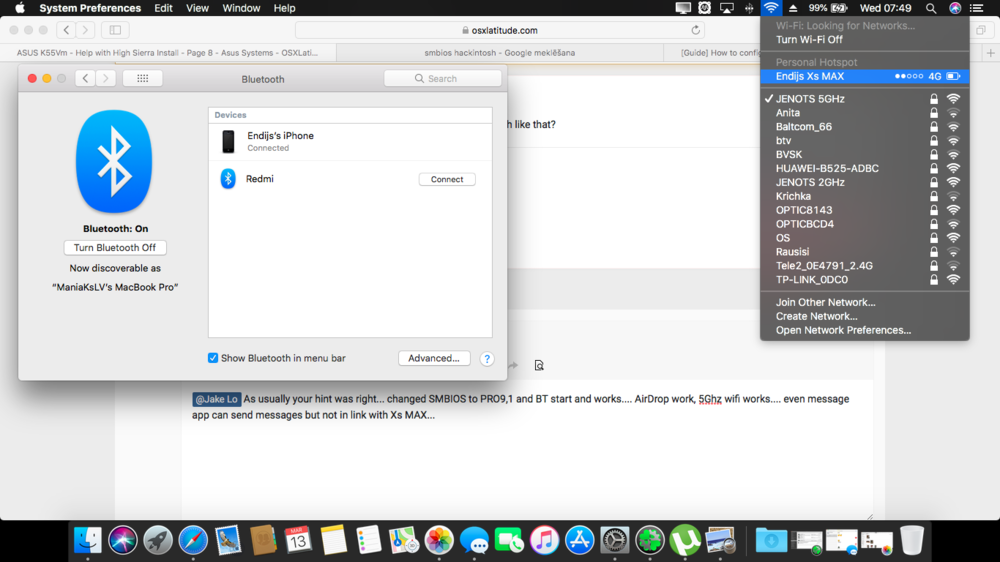
Task: Open the Window menu in the menu bar
Action: tap(241, 8)
